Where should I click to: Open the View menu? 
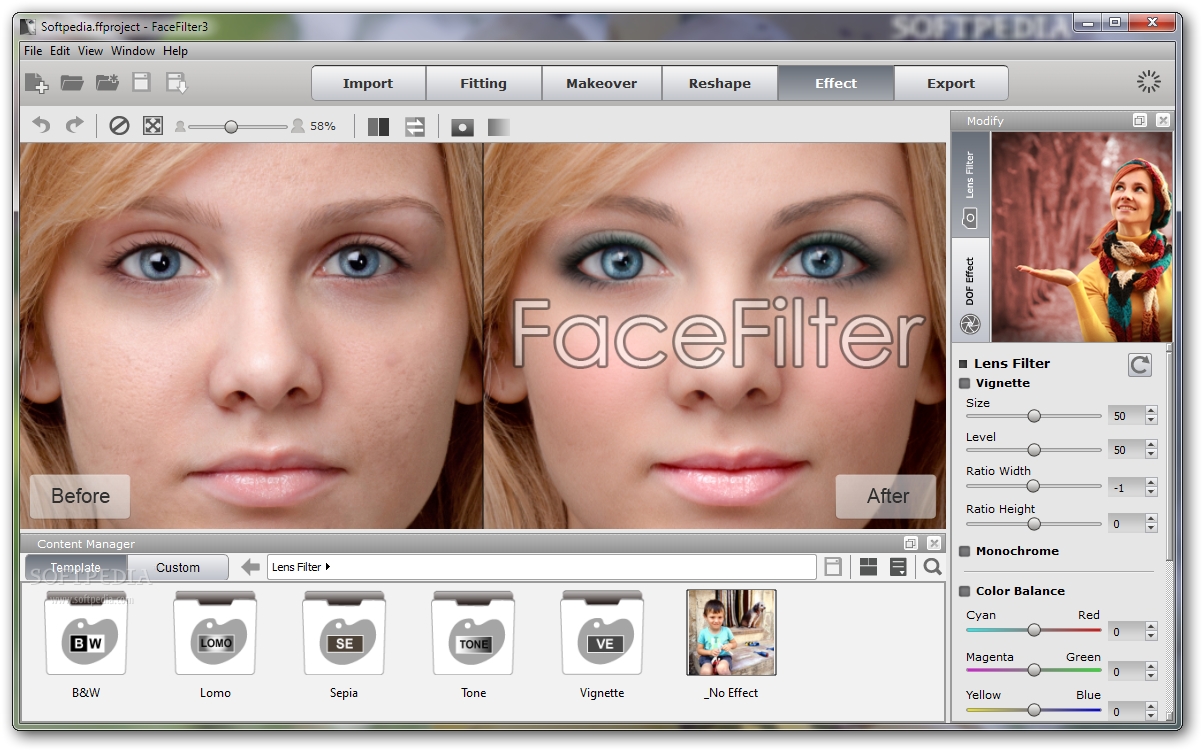click(x=90, y=51)
